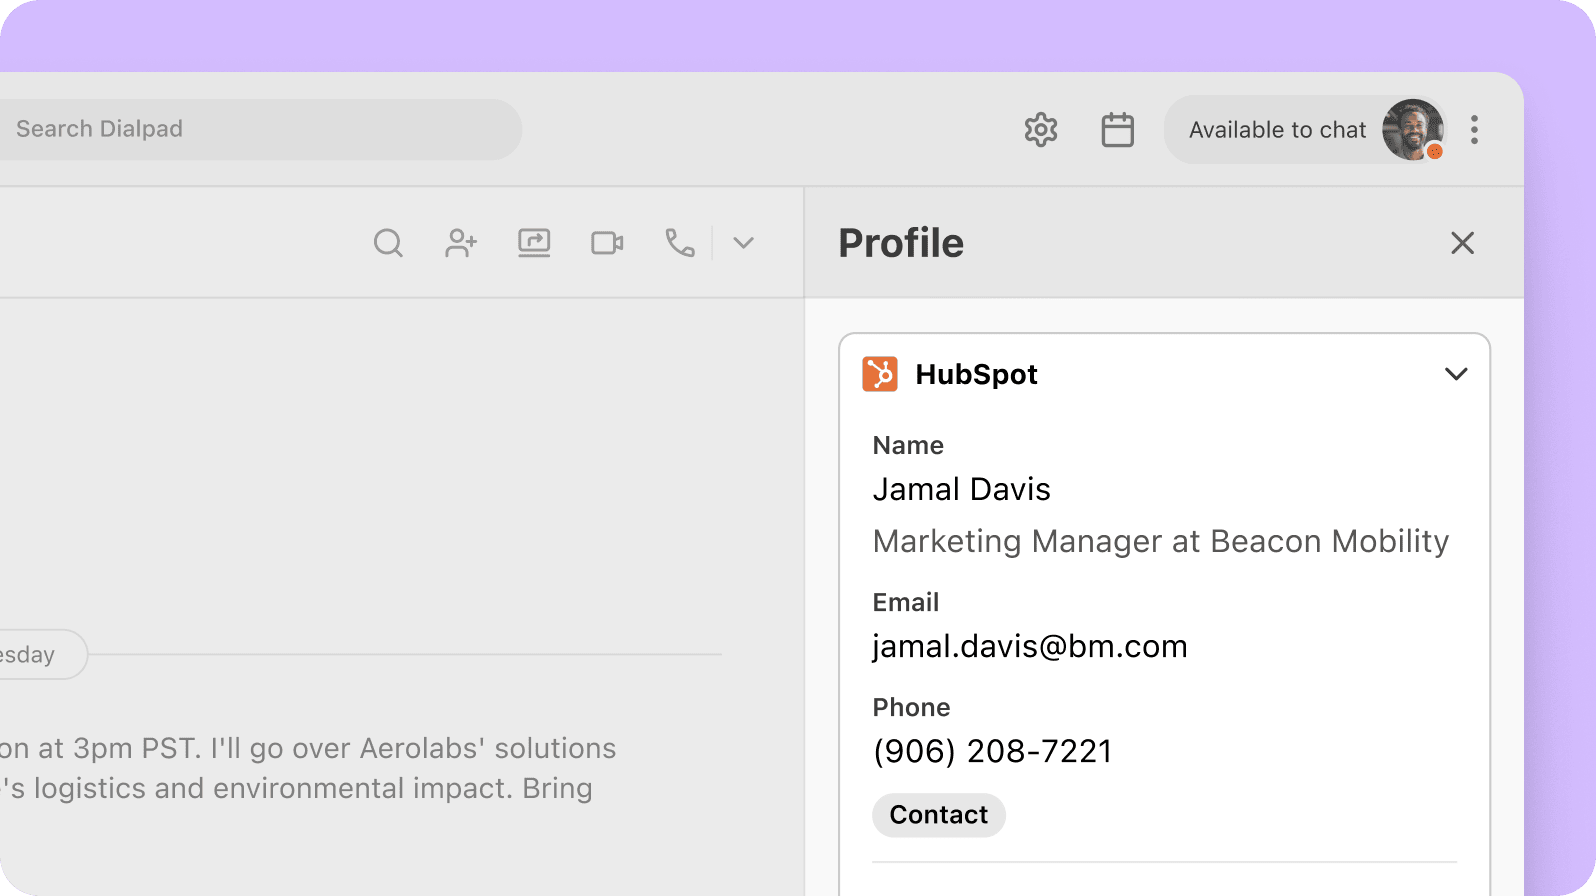Click the Profile panel heading

coord(901,243)
